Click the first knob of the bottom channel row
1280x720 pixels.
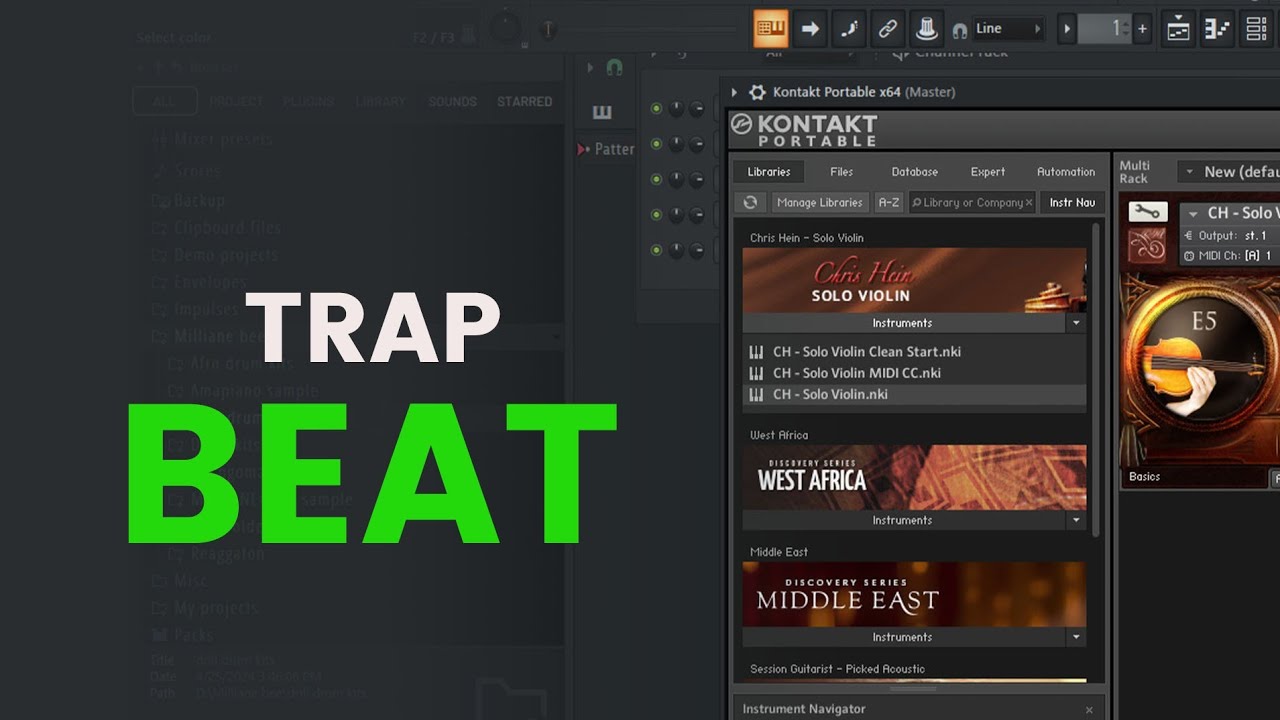(x=677, y=250)
